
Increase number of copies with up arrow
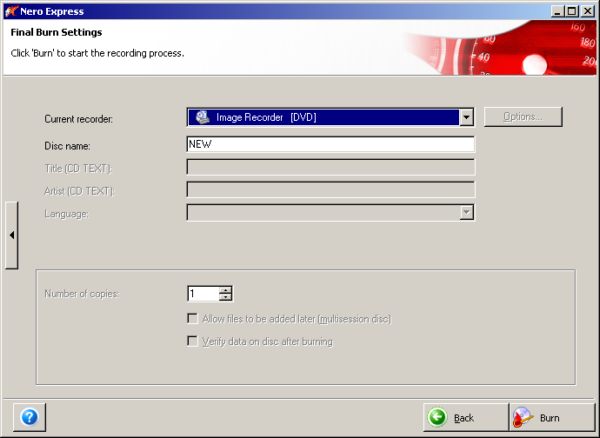pos(226,290)
